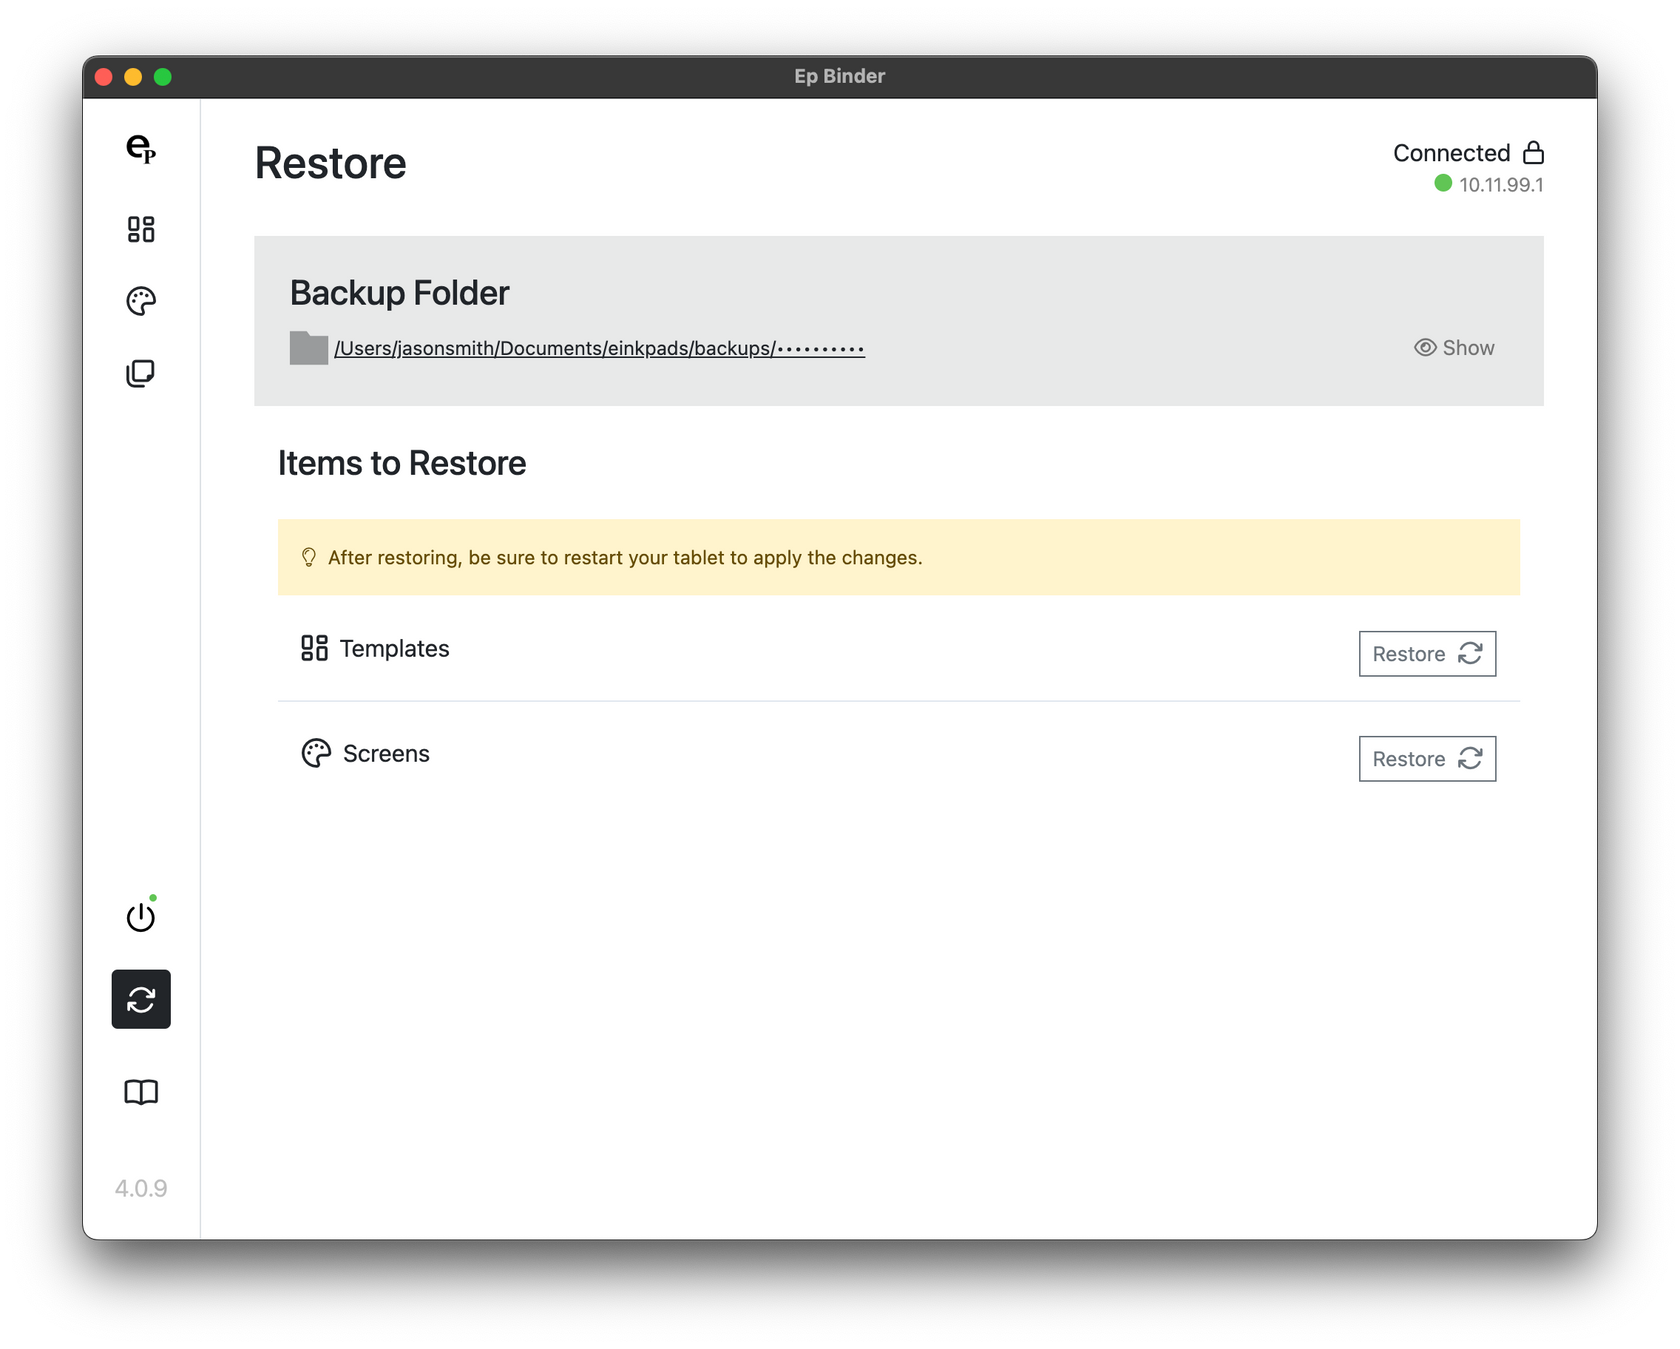Click the power status icon with green dot
Image resolution: width=1680 pixels, height=1349 pixels.
[x=141, y=916]
